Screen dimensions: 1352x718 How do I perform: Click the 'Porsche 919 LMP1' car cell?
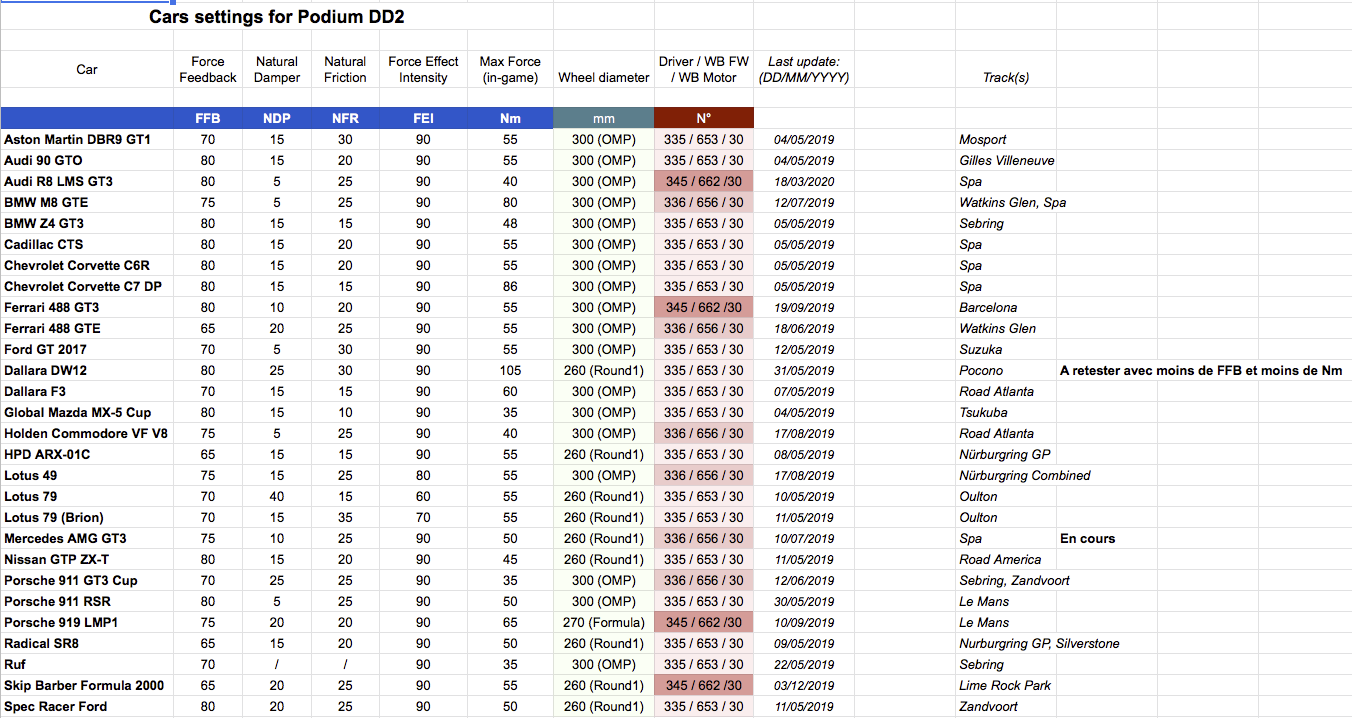(x=87, y=622)
